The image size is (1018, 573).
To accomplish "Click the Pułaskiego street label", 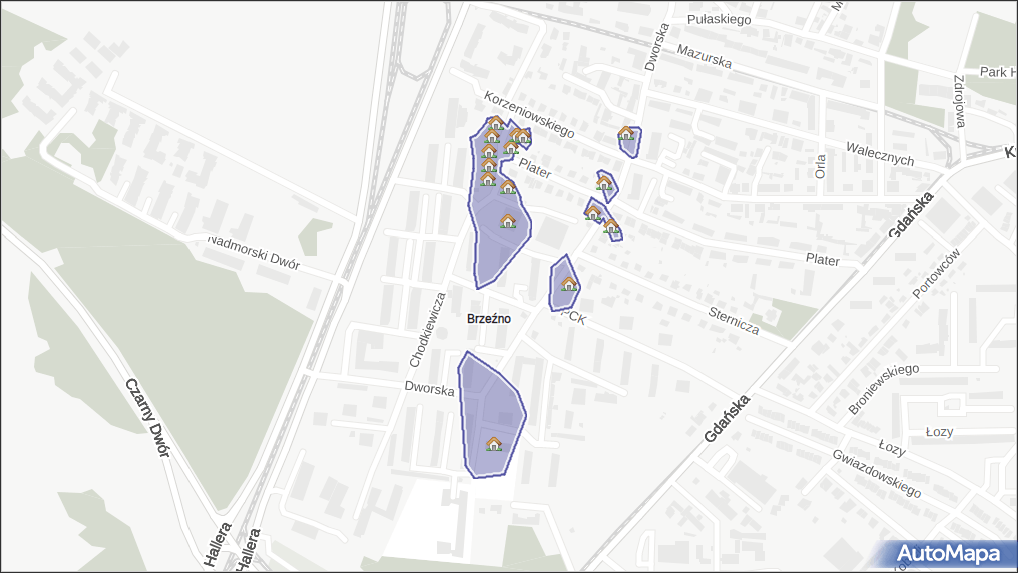I will click(x=719, y=19).
